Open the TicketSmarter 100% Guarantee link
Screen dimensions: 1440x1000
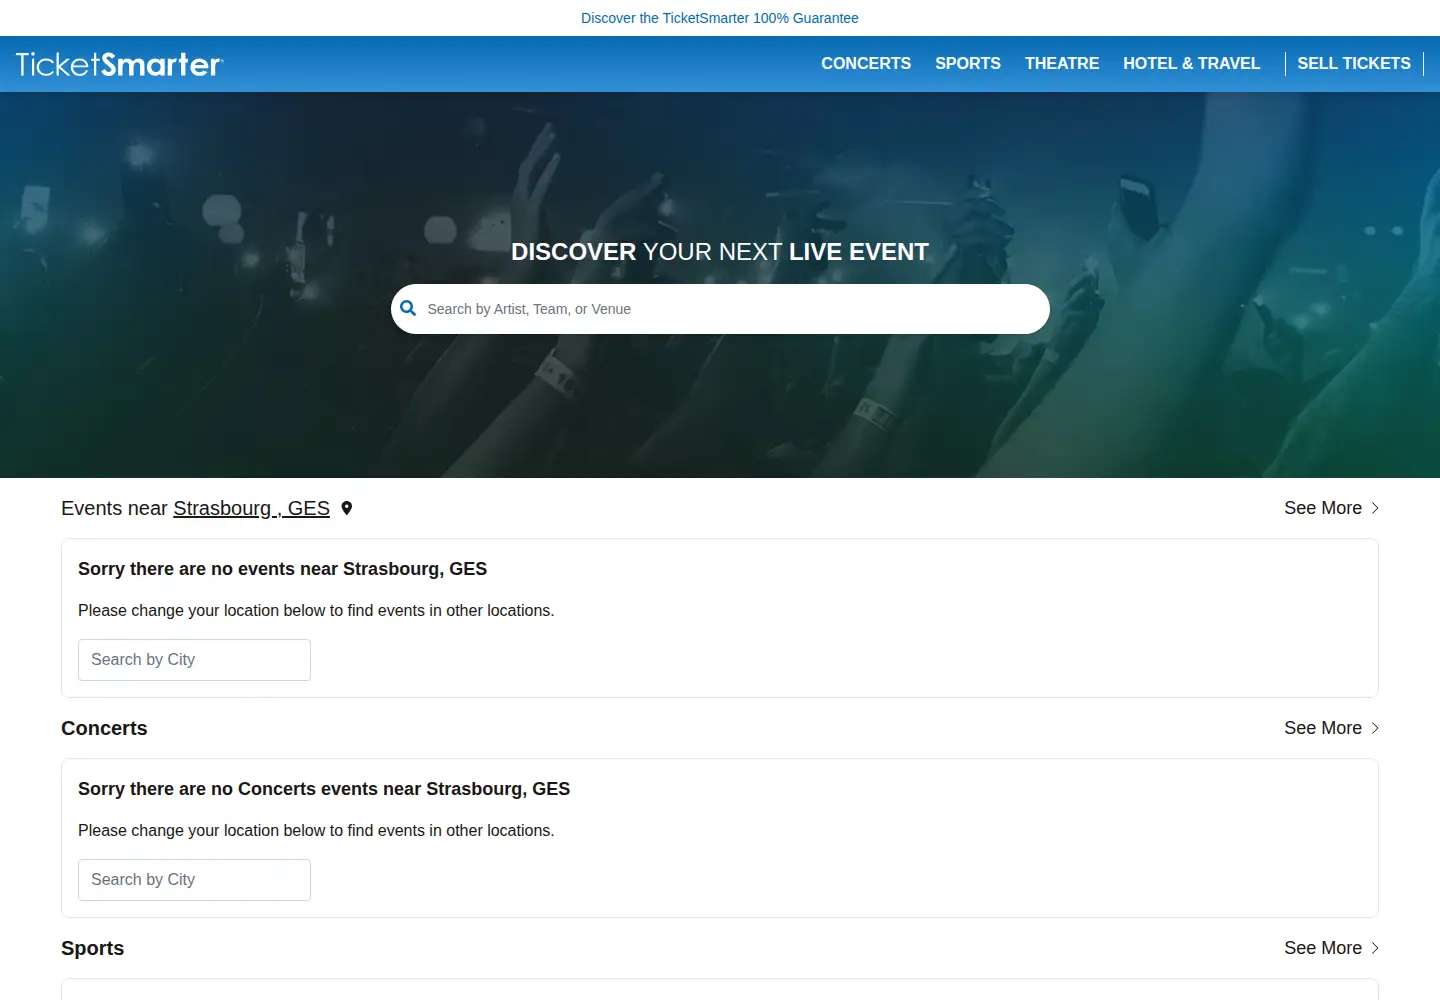(x=720, y=18)
